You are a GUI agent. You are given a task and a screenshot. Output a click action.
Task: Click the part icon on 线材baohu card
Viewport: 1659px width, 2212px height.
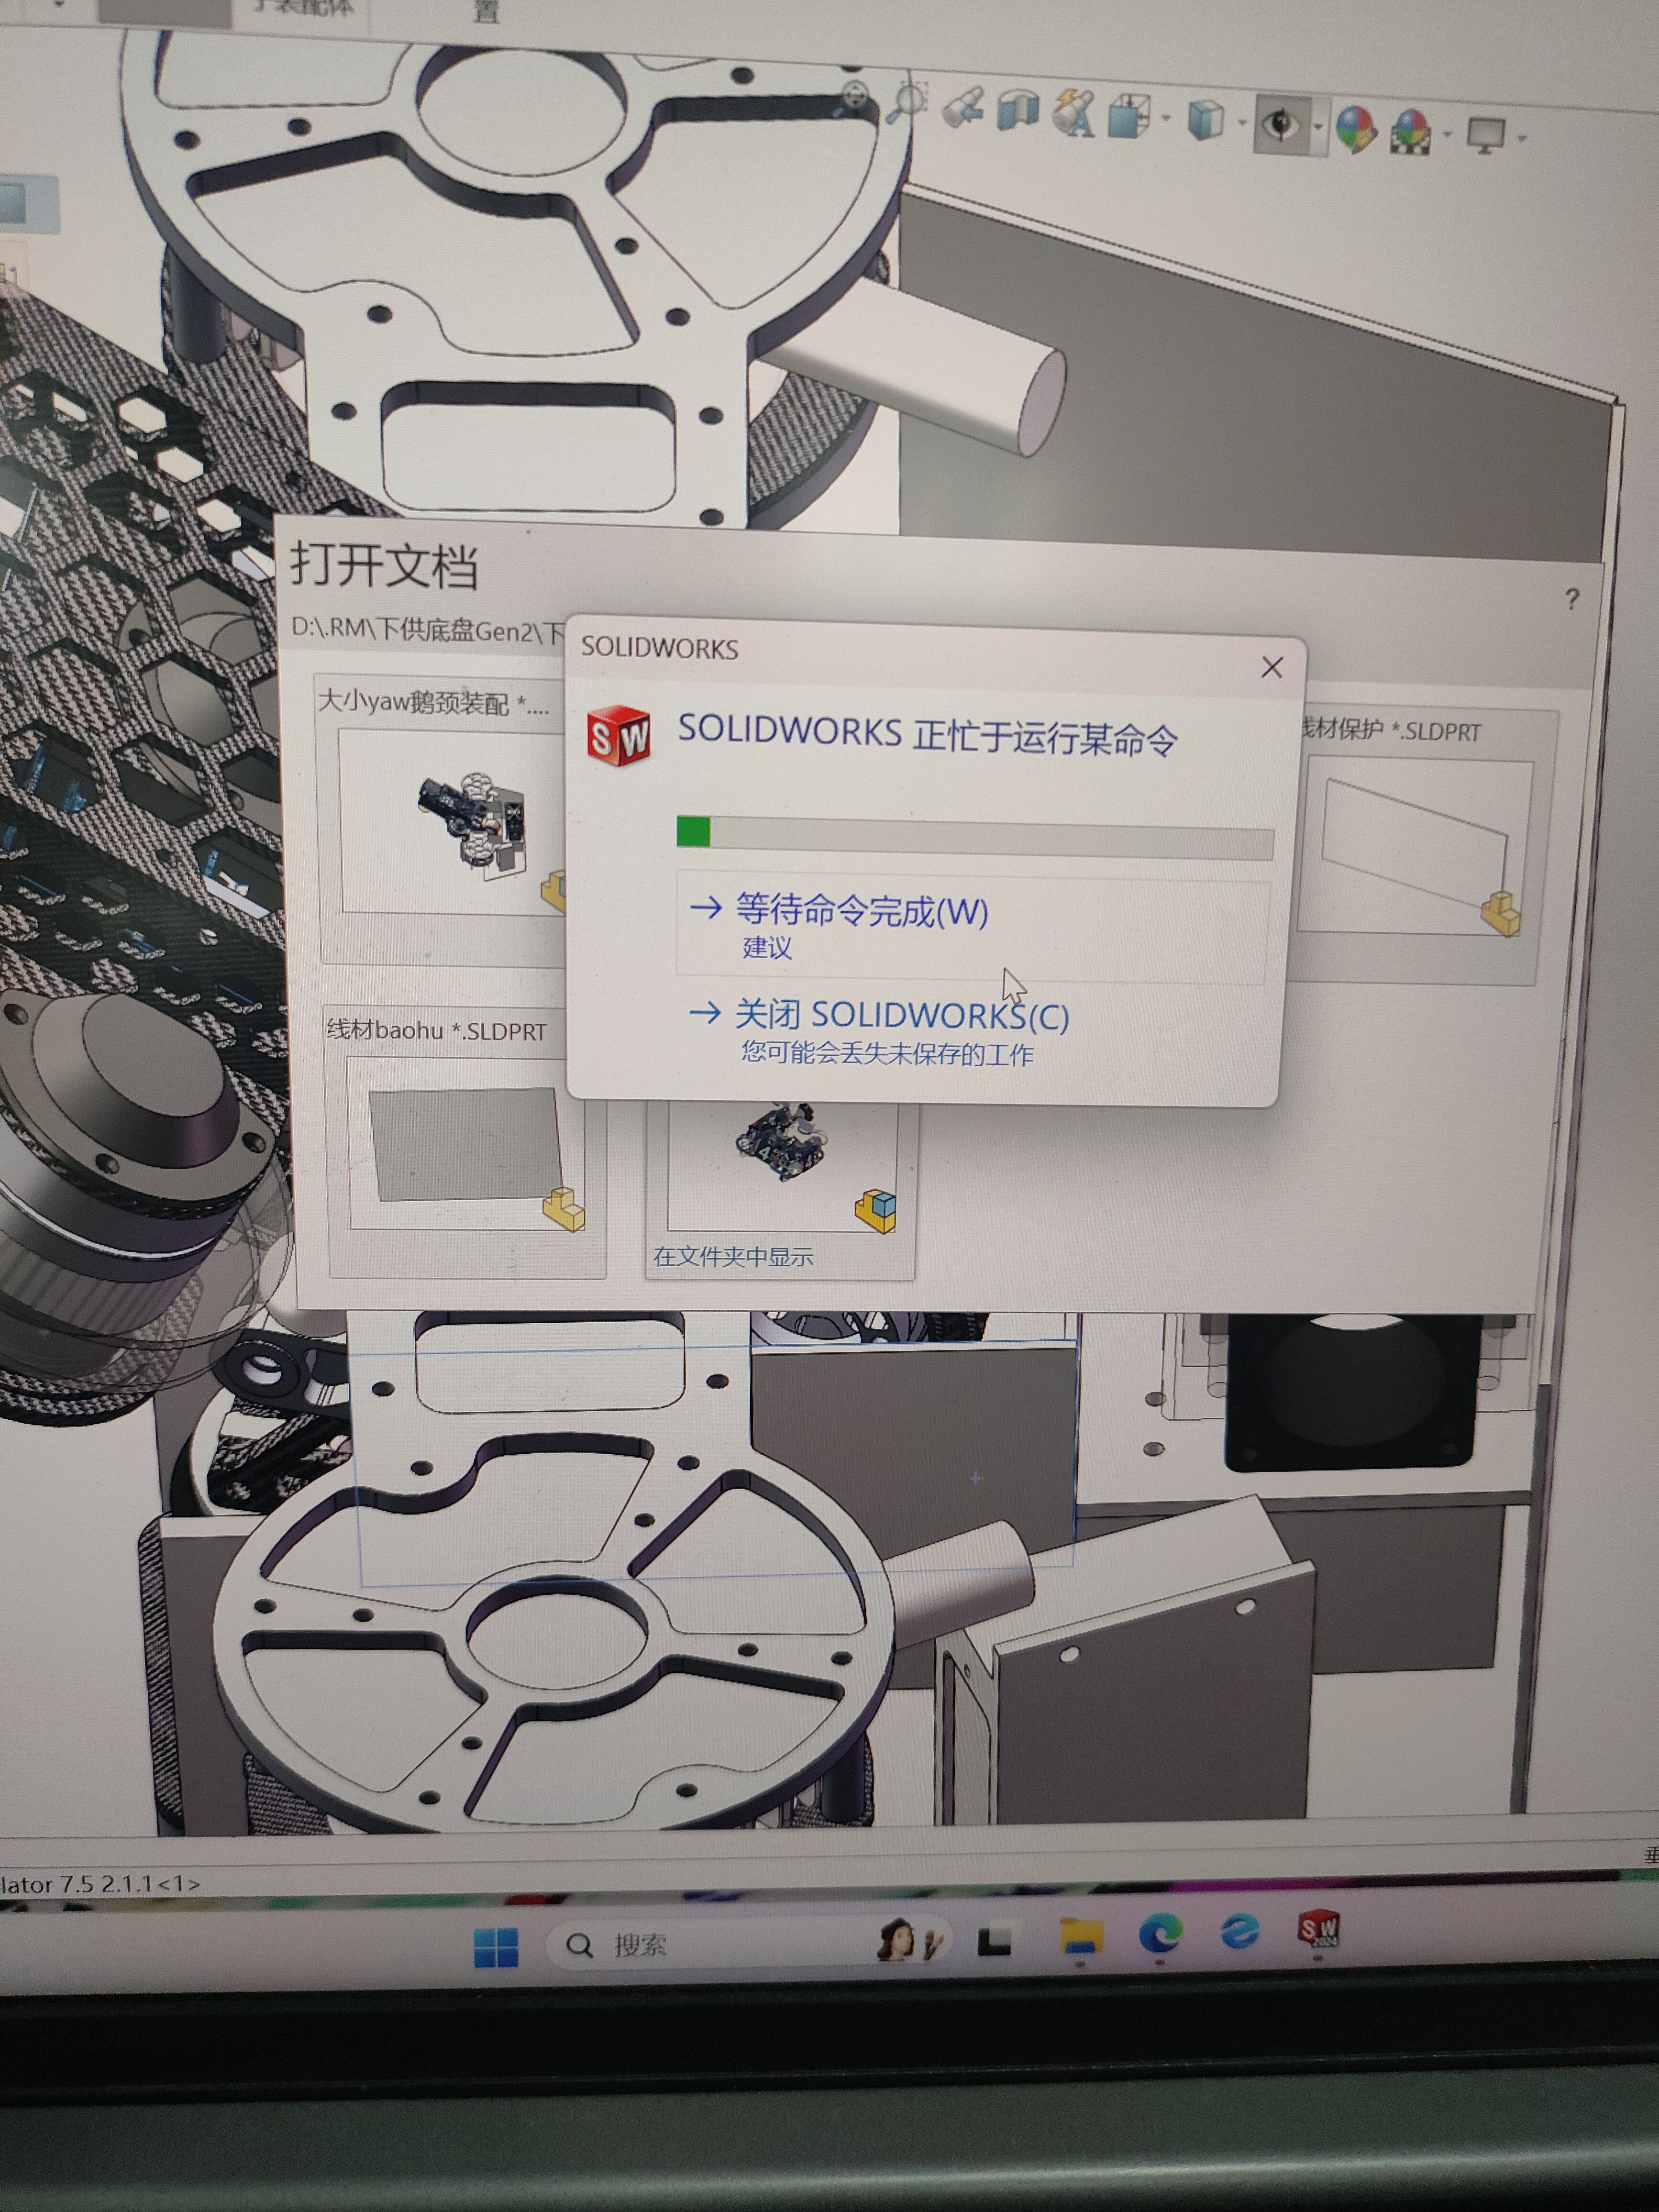click(x=564, y=1209)
